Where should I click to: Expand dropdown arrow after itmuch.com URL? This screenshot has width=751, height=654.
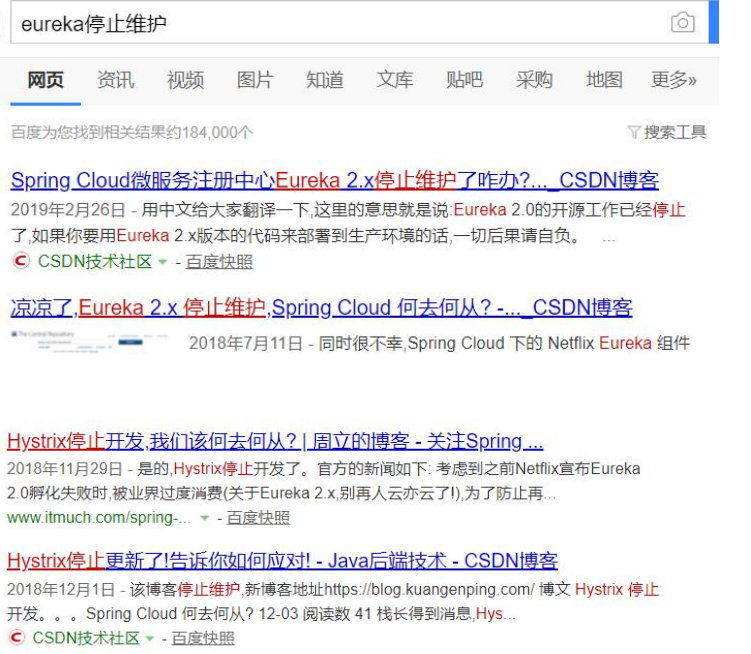pyautogui.click(x=205, y=518)
